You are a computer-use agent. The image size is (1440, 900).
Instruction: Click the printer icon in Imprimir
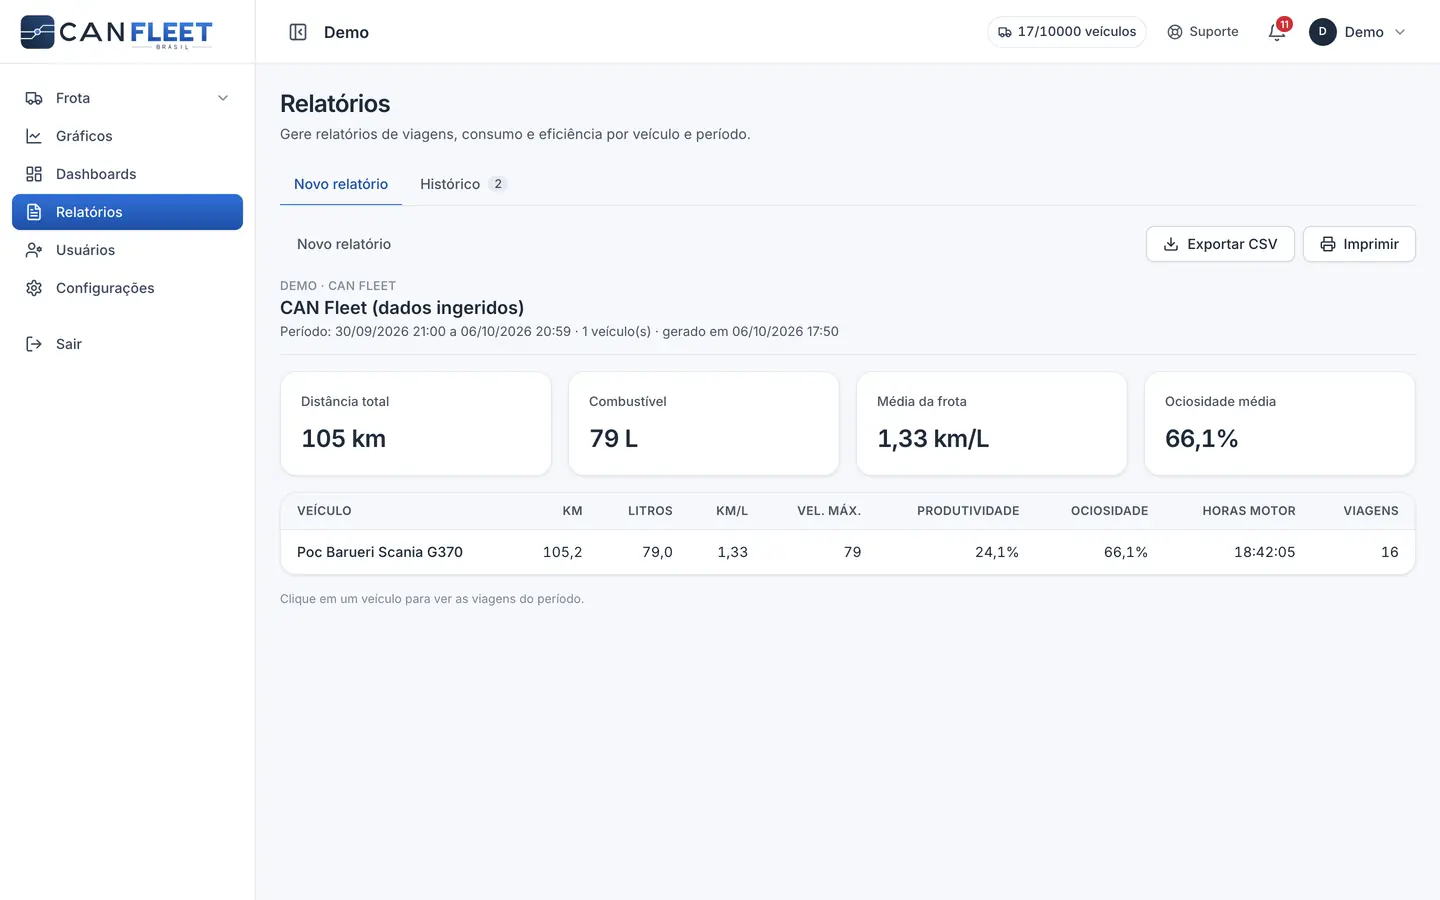pos(1328,244)
